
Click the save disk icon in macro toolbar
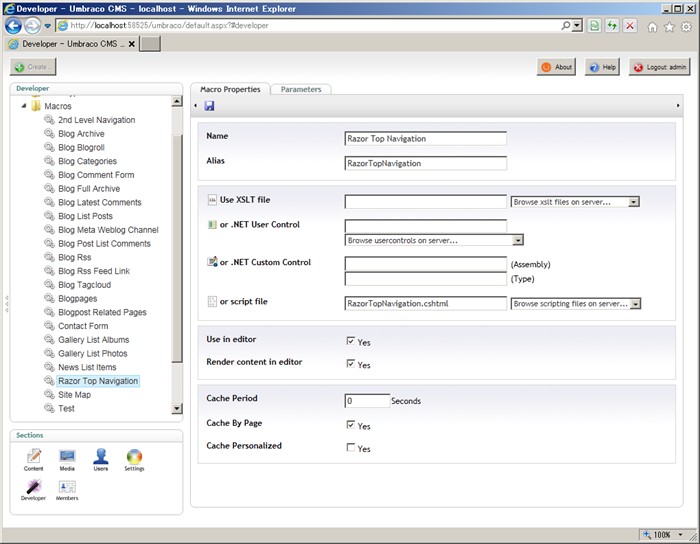[x=209, y=106]
